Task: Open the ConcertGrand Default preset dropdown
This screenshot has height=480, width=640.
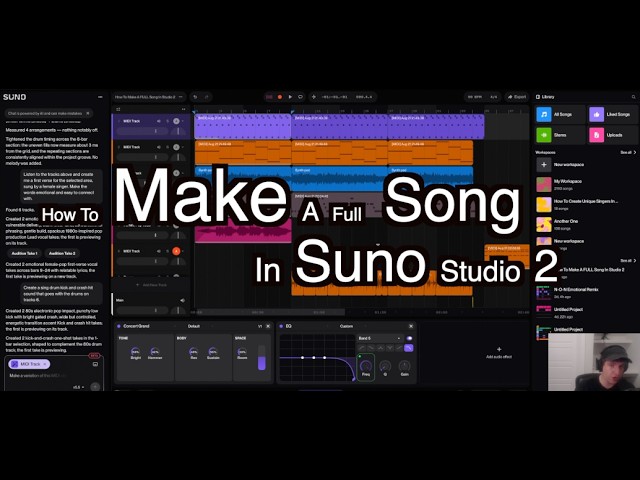Action: click(x=196, y=326)
